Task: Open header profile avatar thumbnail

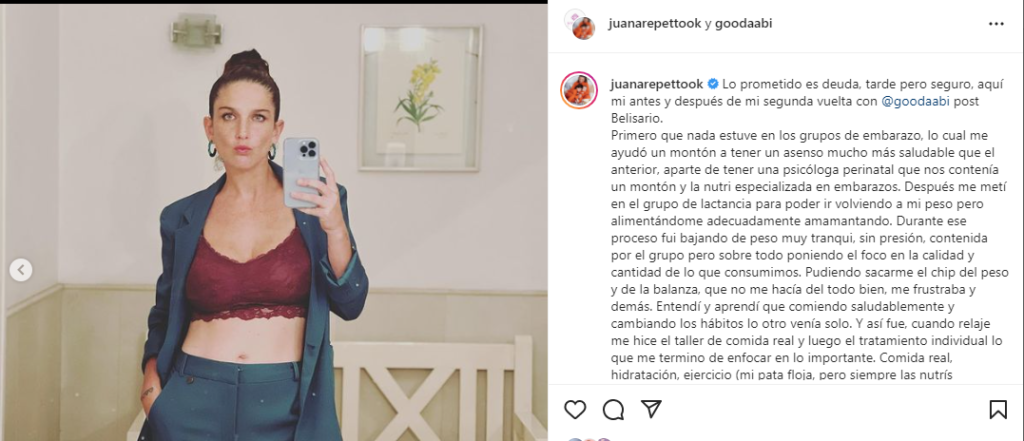Action: [579, 24]
